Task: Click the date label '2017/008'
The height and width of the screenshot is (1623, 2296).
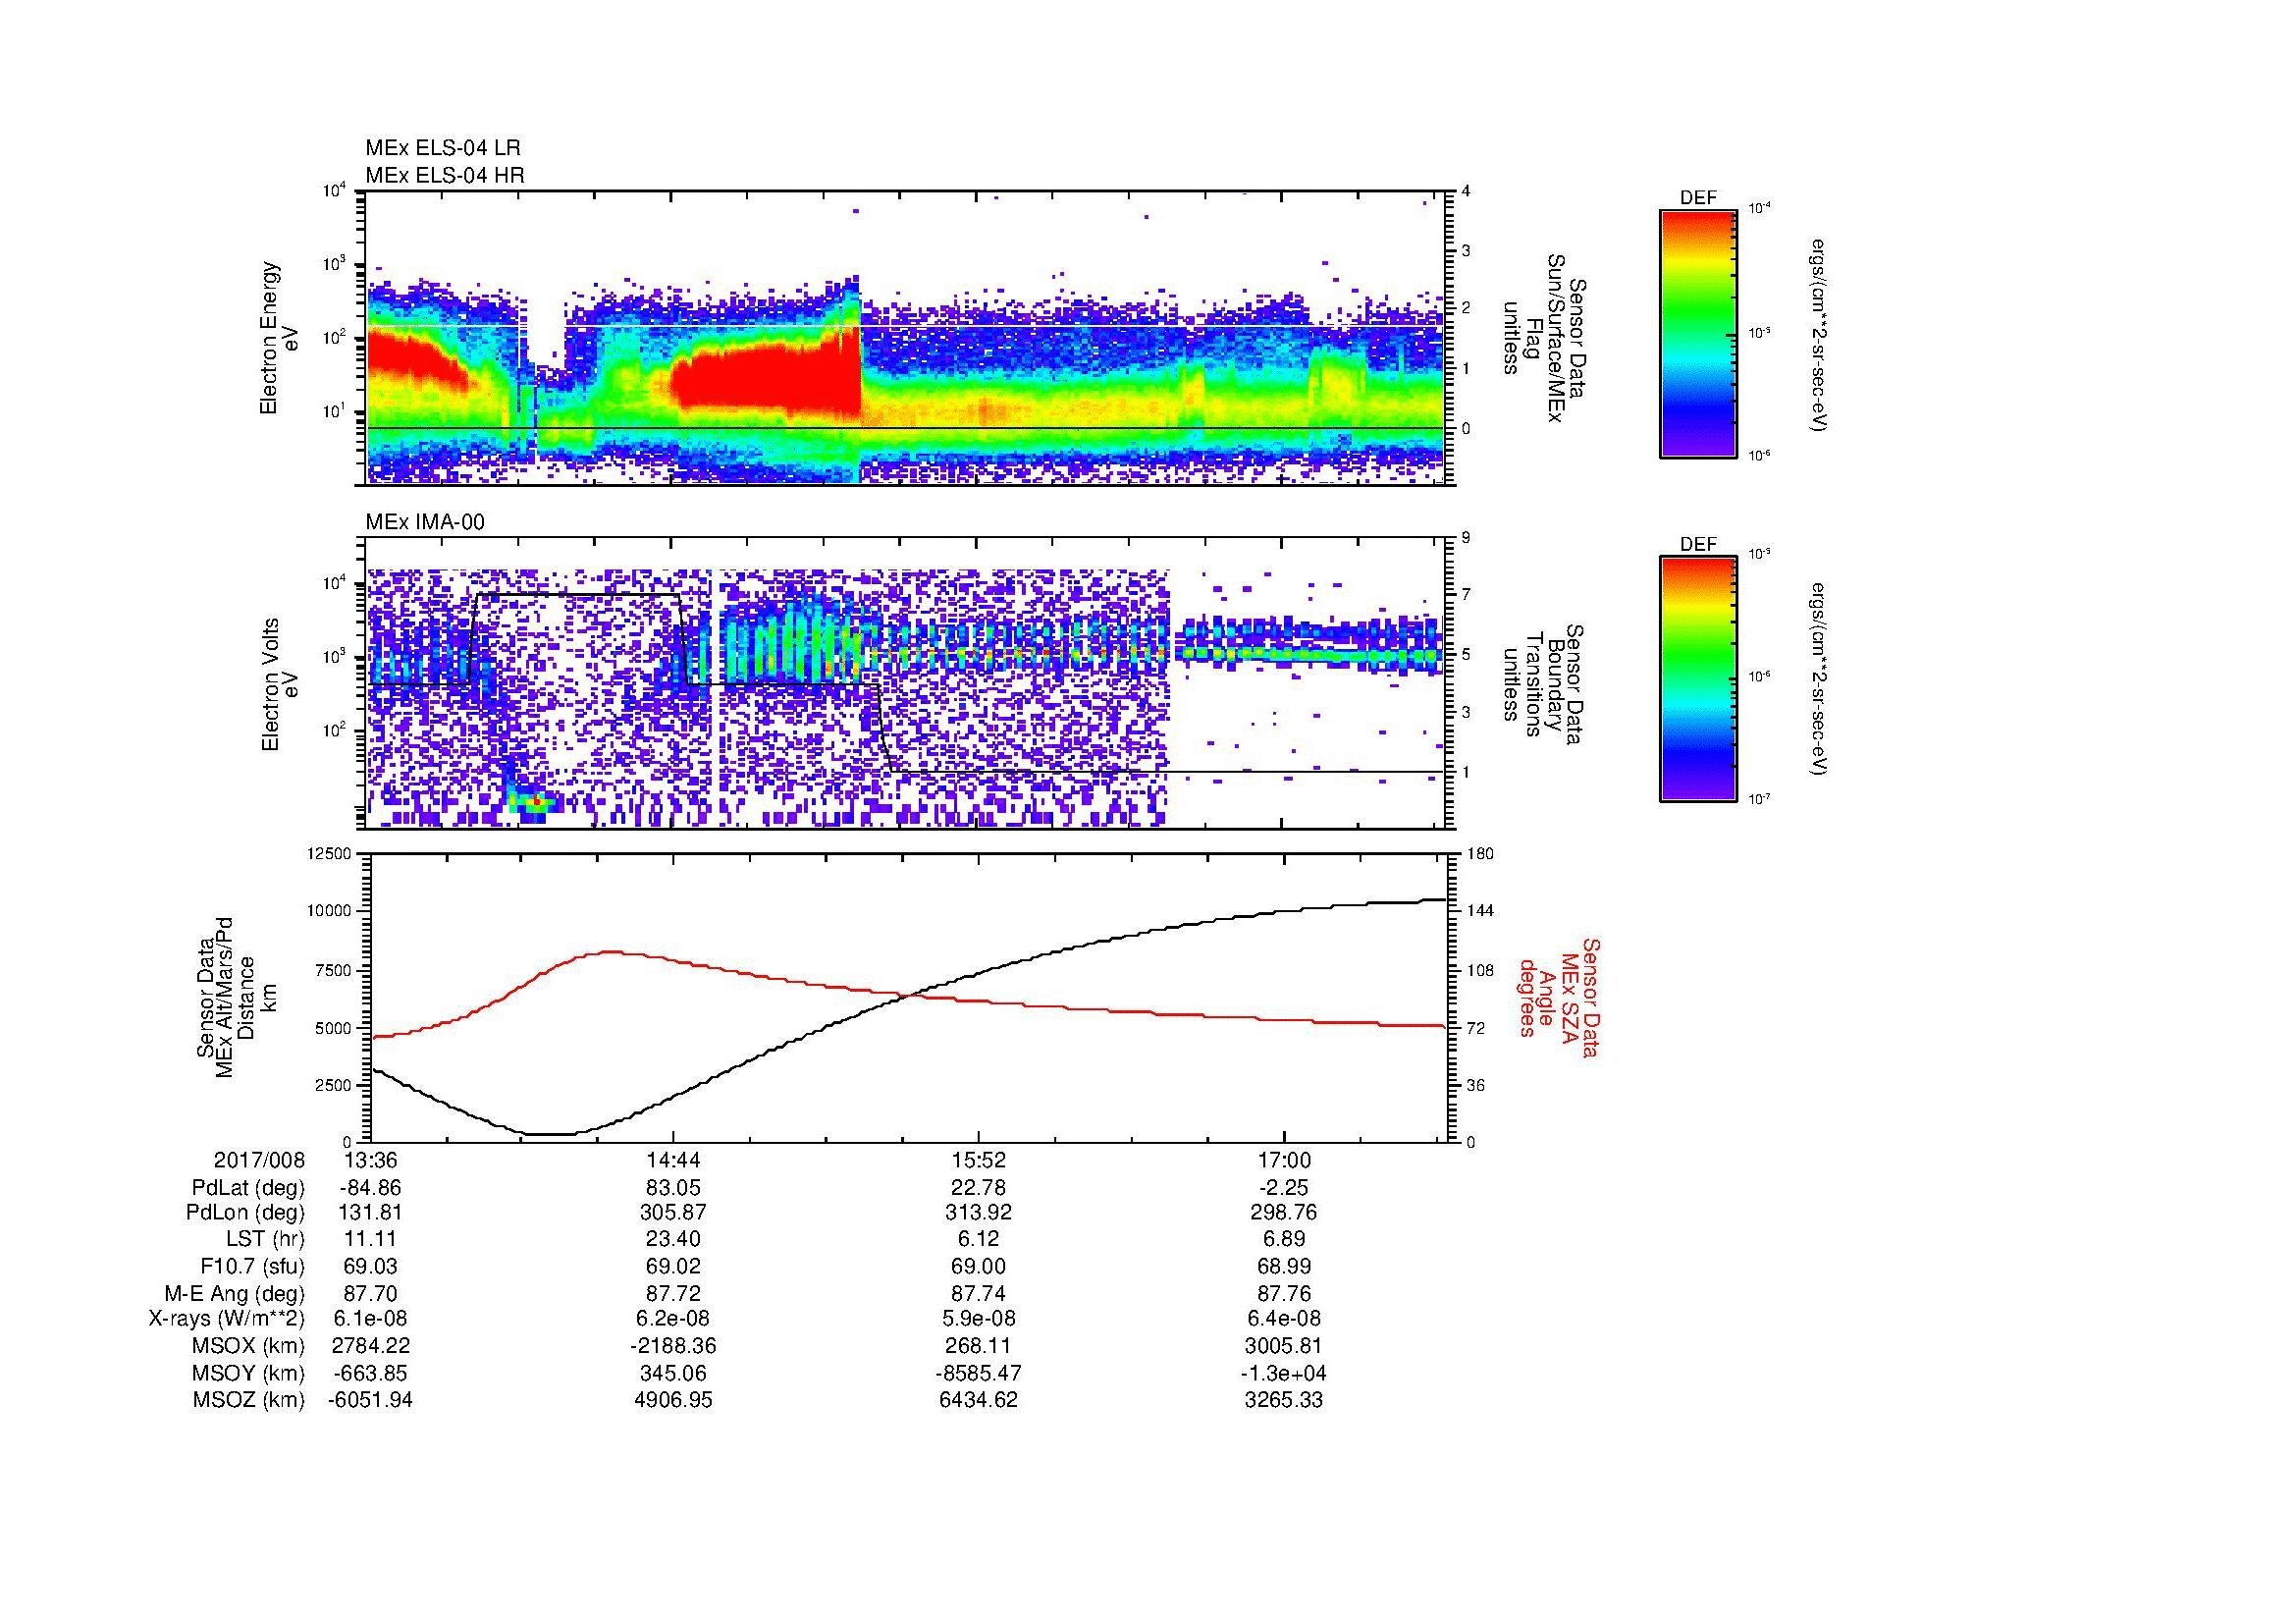Action: click(x=259, y=1160)
